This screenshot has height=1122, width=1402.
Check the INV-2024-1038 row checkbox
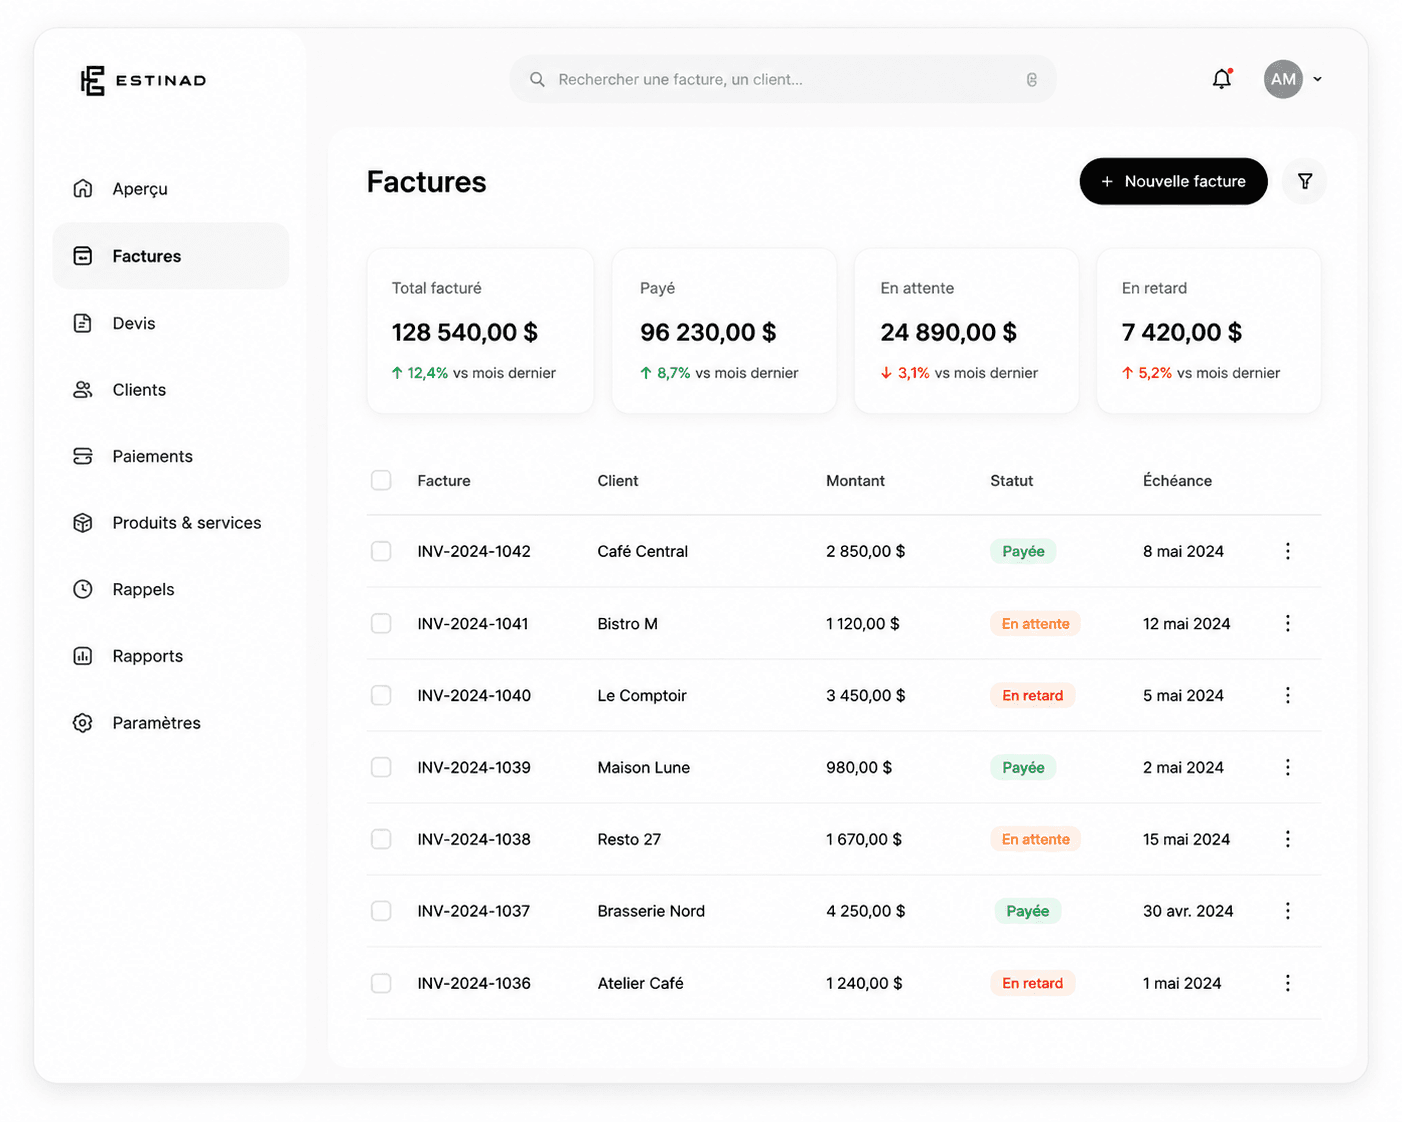(381, 839)
